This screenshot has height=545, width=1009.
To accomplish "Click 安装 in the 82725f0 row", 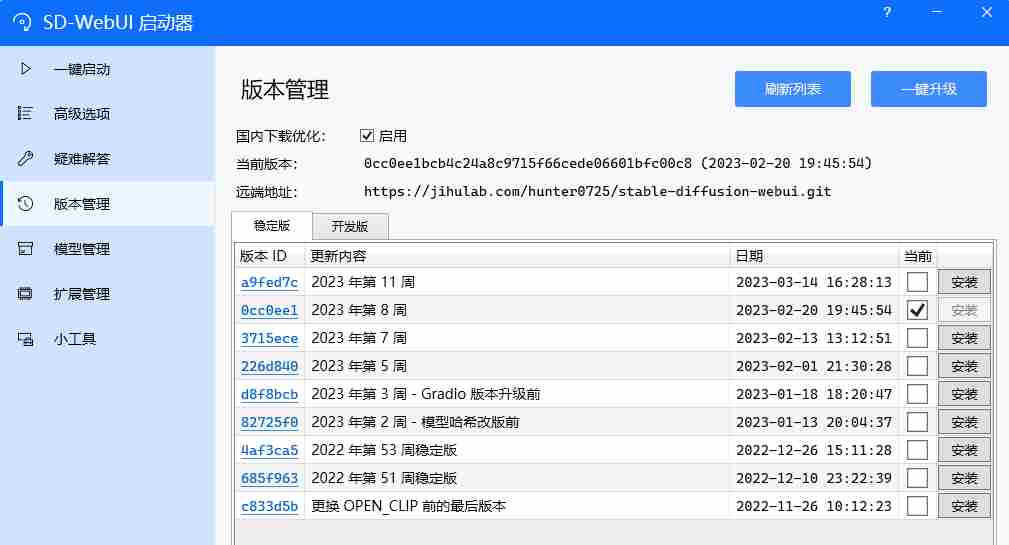I will coord(964,422).
